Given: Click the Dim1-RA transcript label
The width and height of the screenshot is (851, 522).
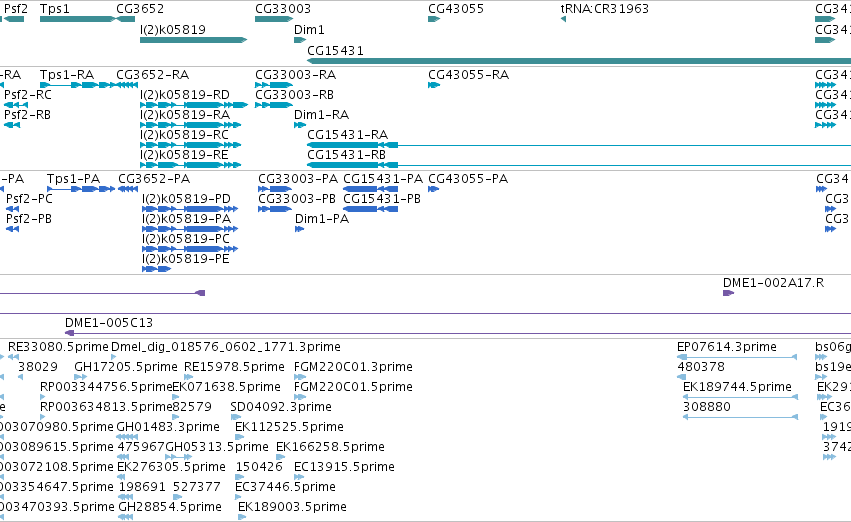Looking at the screenshot, I should pos(321,115).
